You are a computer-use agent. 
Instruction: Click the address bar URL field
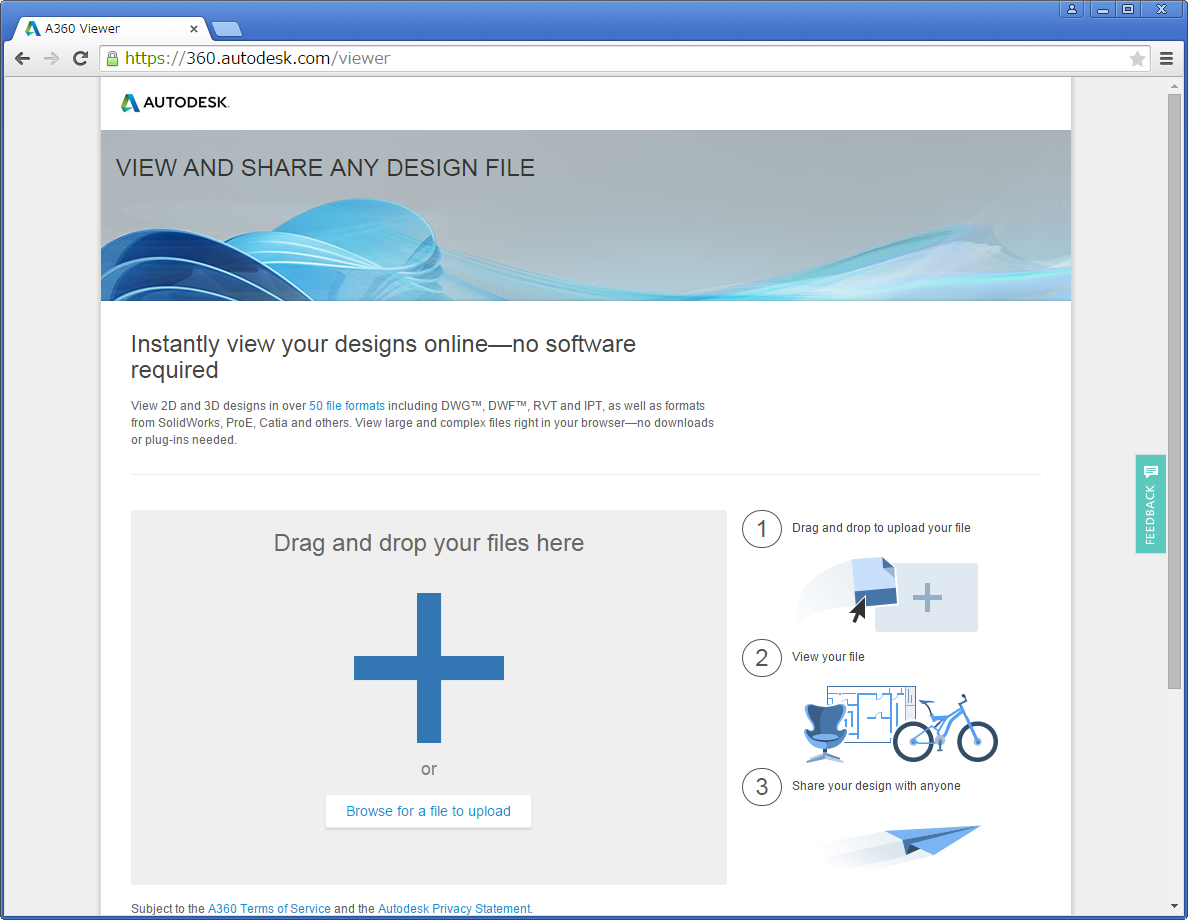click(620, 59)
